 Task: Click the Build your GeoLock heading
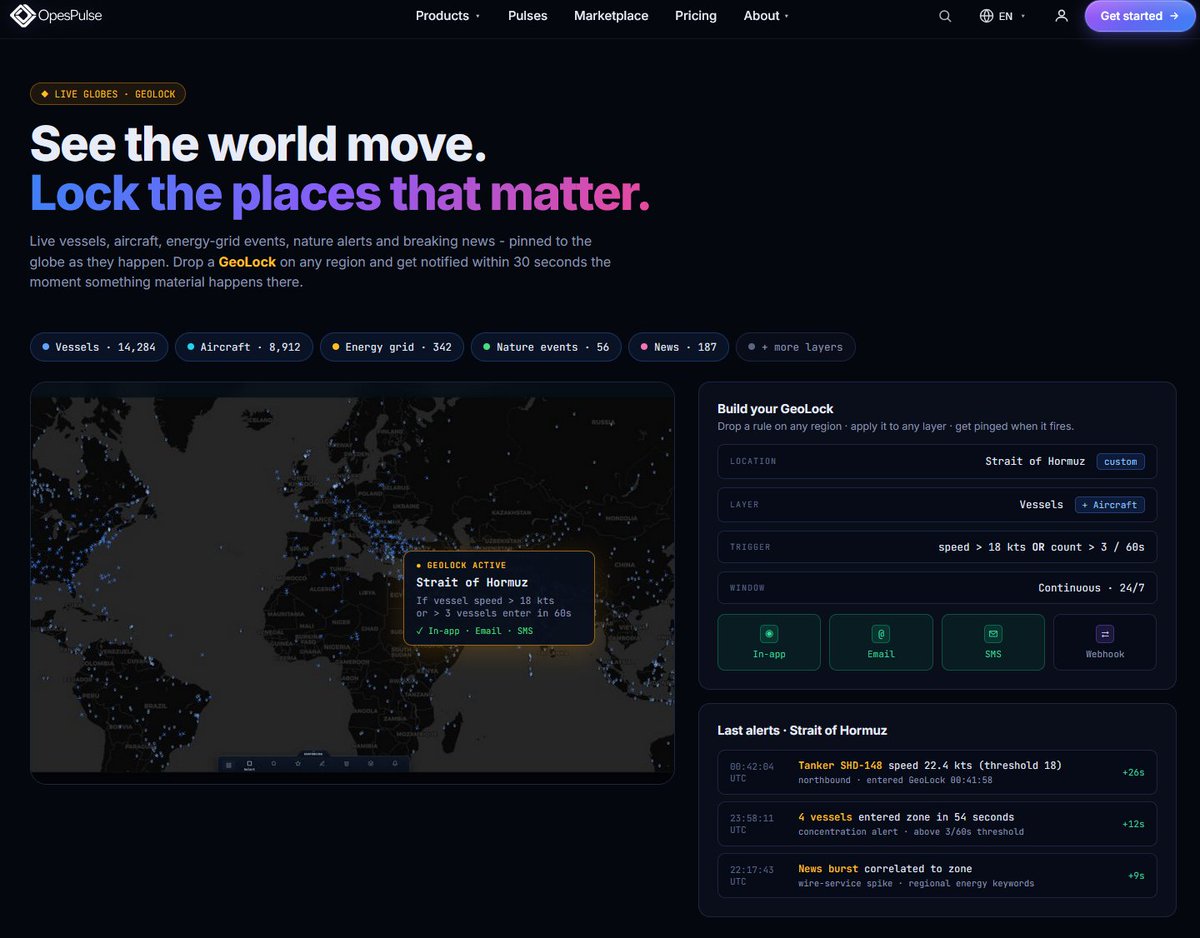click(775, 409)
